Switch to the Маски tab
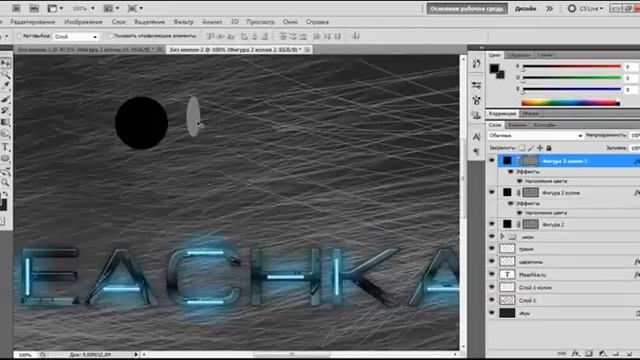 coord(531,113)
